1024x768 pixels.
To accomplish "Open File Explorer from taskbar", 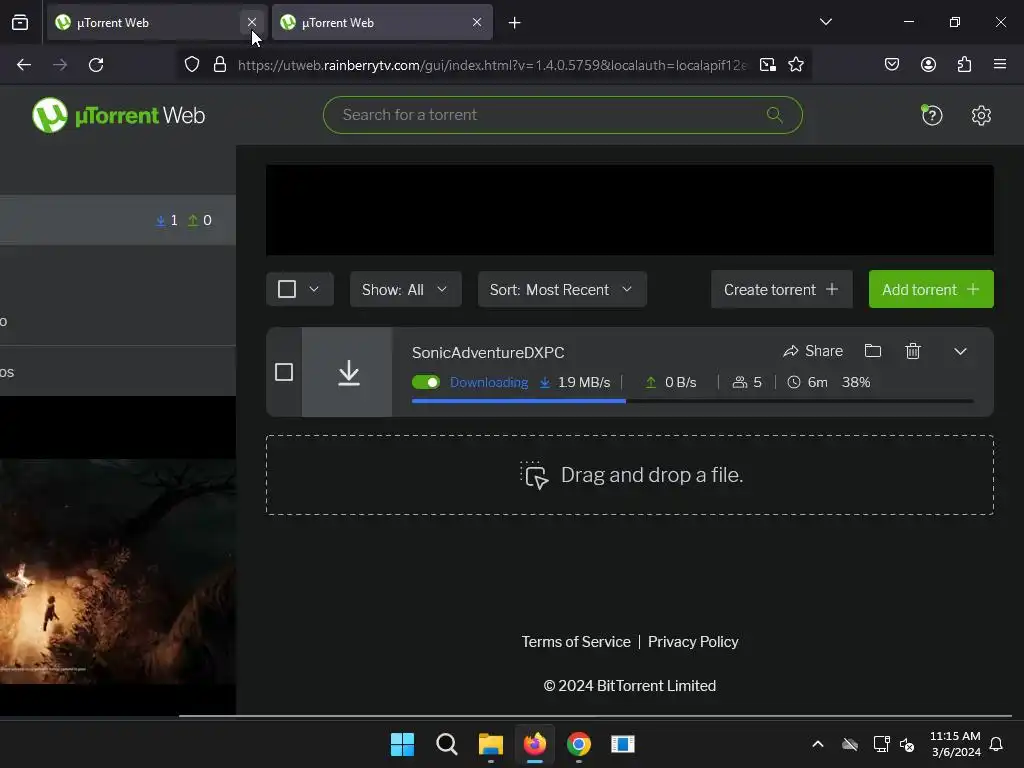I will [490, 744].
